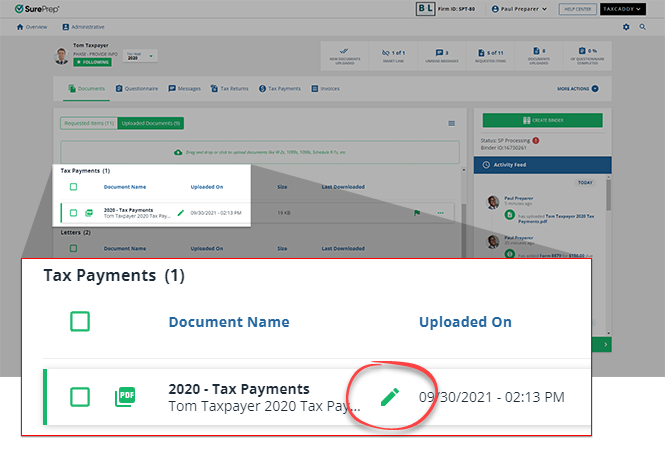Open three-dot menu for Tax Payments row

[441, 213]
